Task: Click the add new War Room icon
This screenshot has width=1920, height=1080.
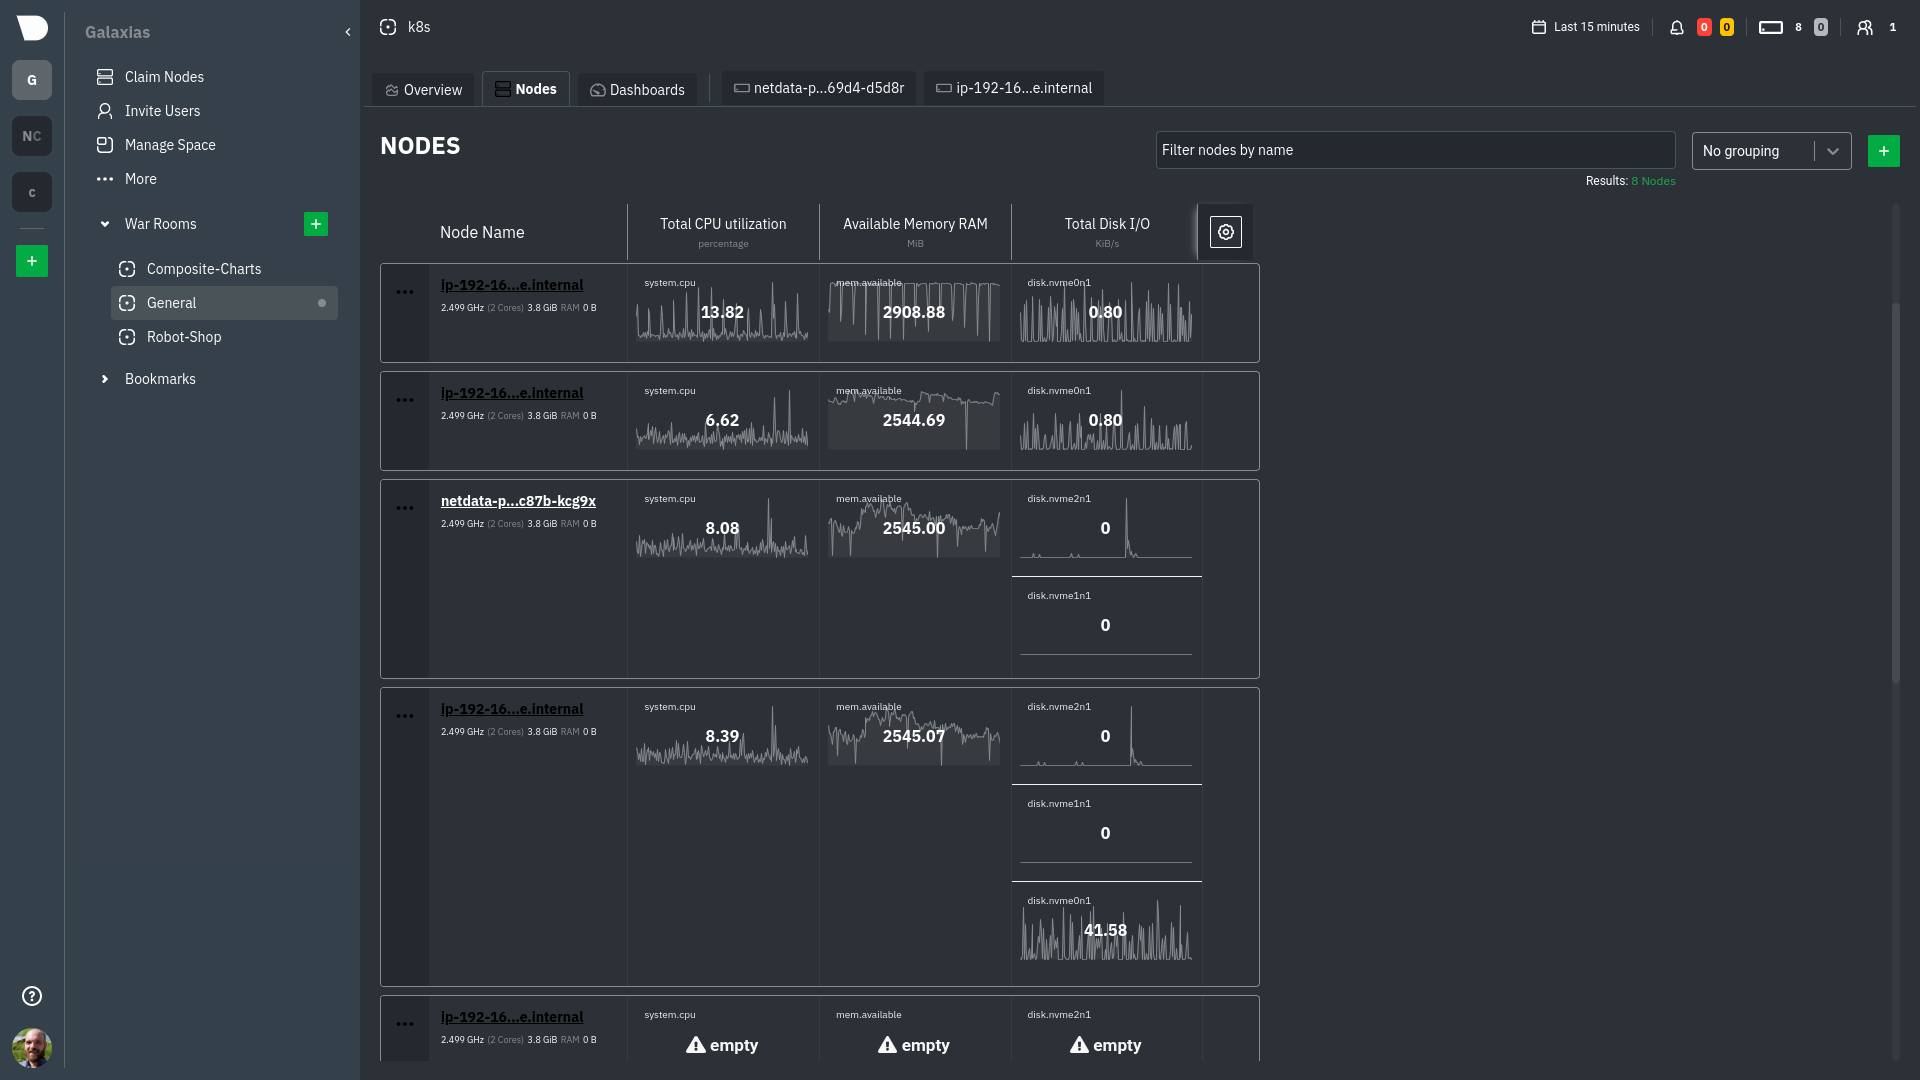Action: click(x=315, y=223)
